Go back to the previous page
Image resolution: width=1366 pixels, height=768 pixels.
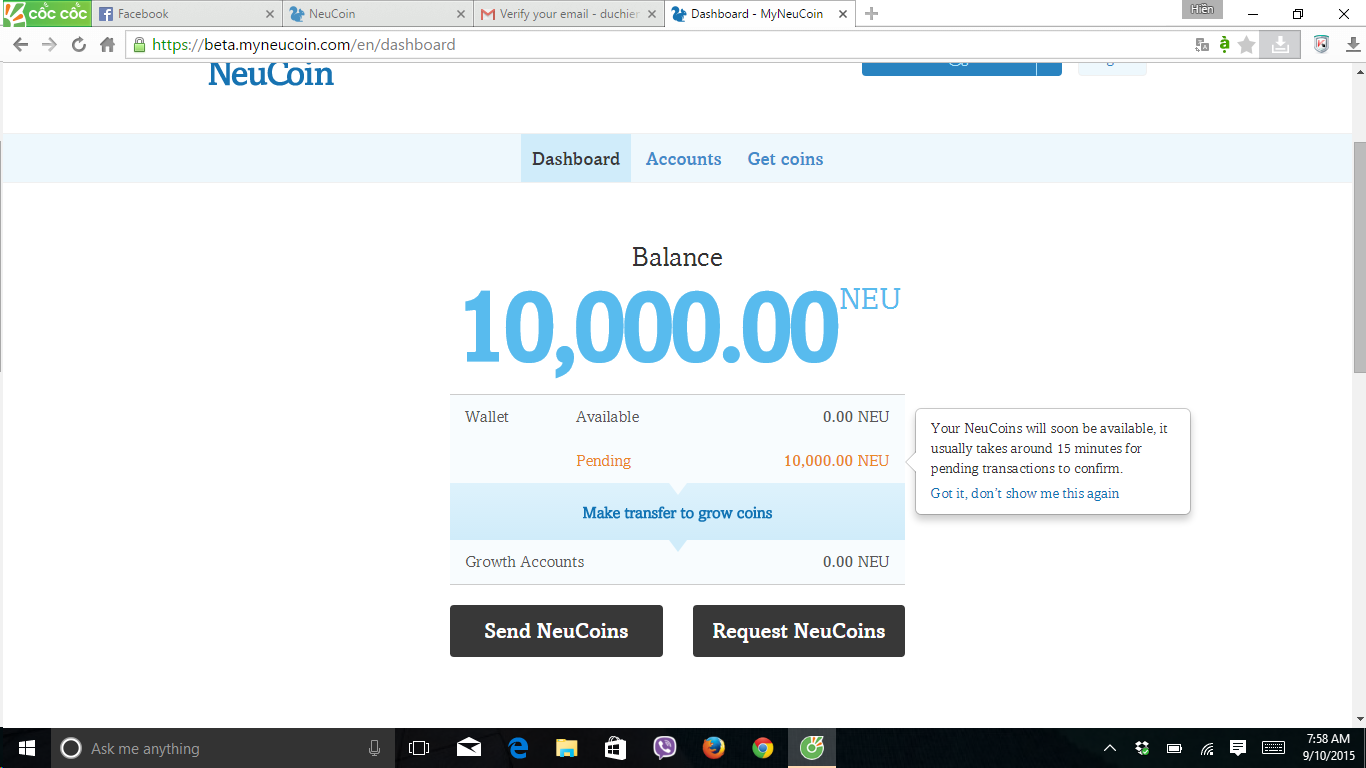point(20,45)
